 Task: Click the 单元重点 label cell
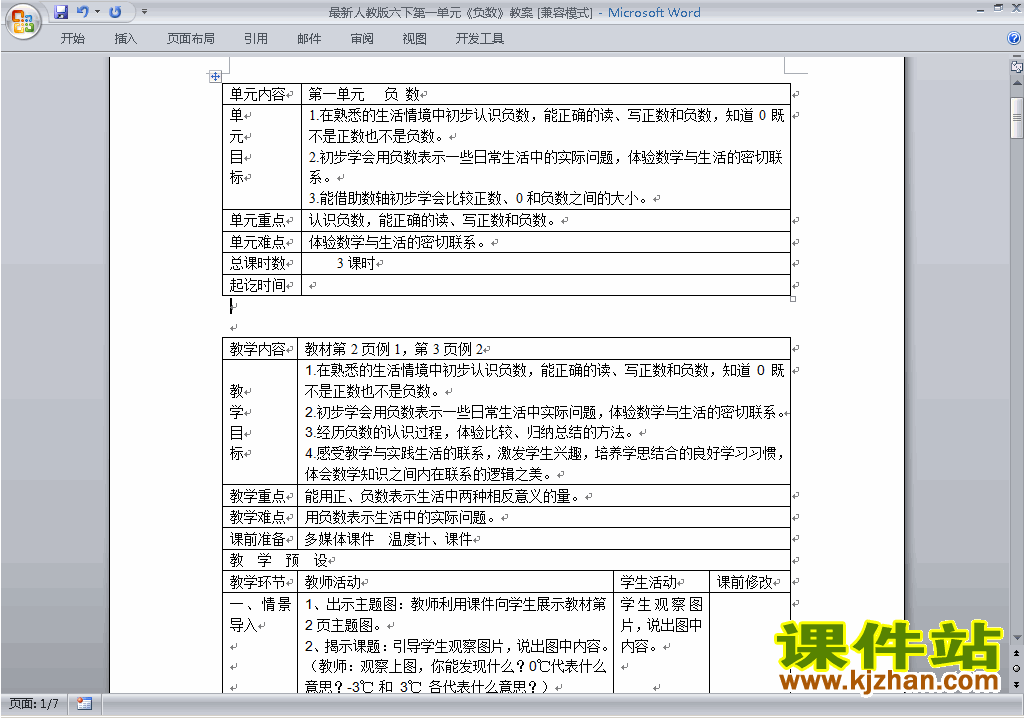click(262, 220)
